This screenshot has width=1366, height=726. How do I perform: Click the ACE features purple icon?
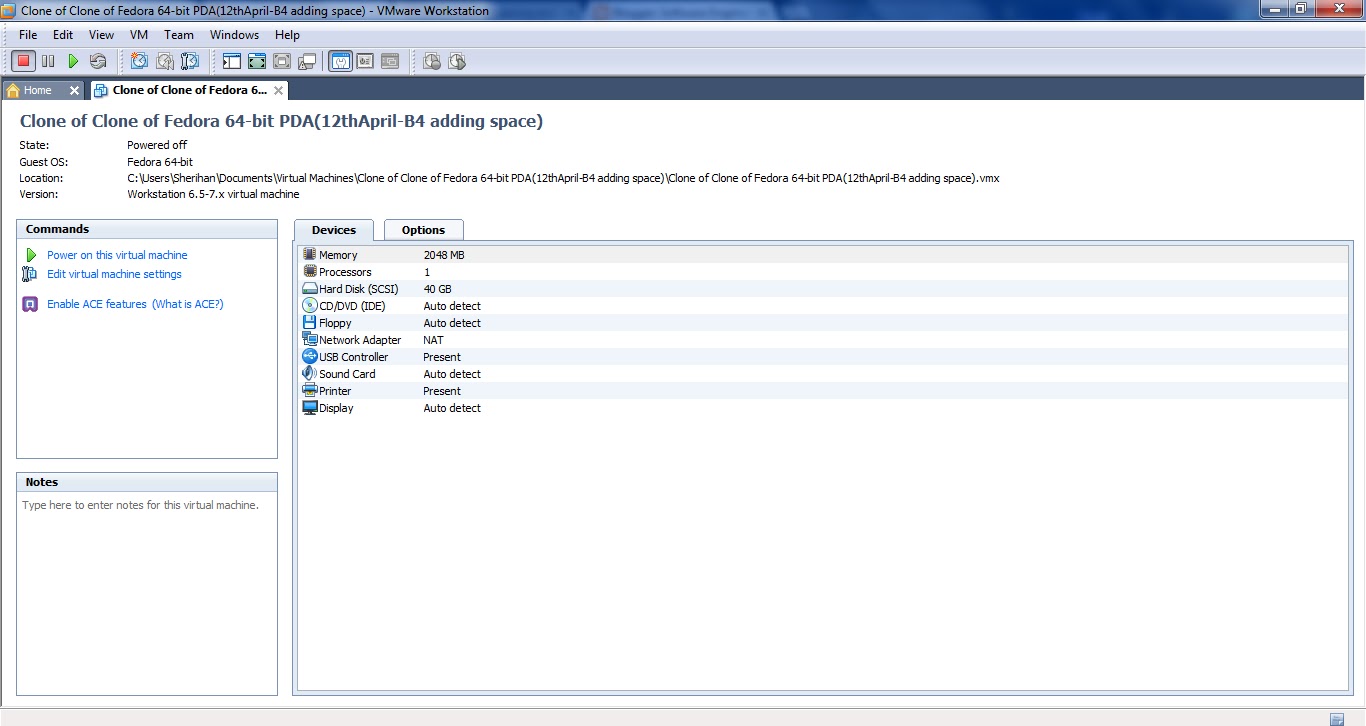coord(30,304)
